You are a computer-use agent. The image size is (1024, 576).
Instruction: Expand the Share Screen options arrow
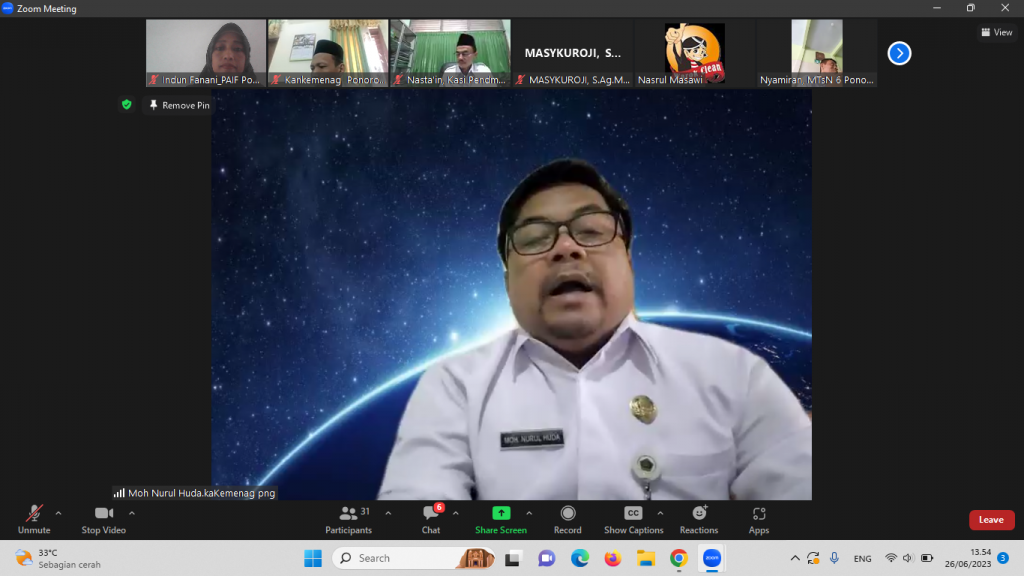point(529,513)
